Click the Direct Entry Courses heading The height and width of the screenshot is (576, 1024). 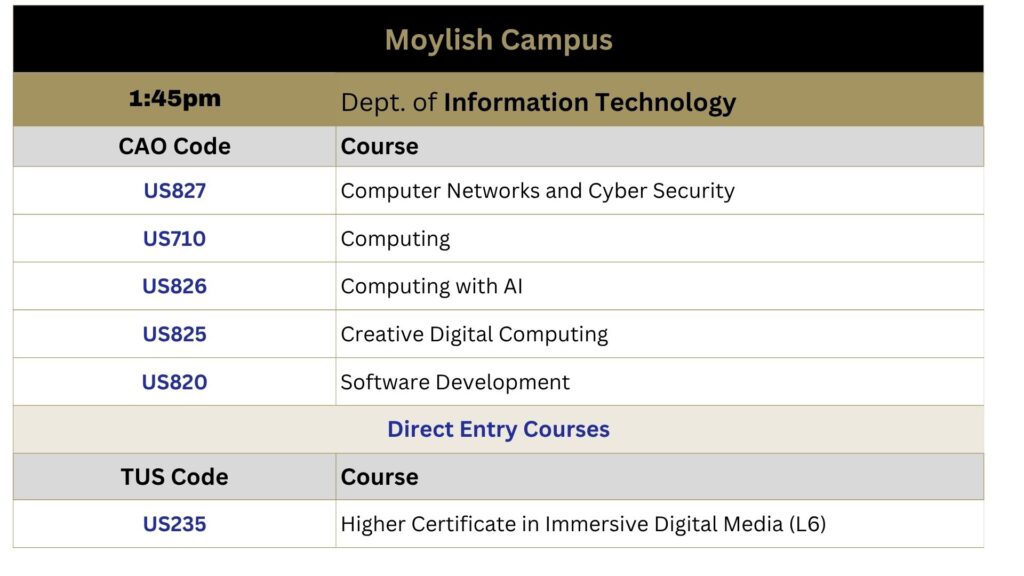click(498, 429)
